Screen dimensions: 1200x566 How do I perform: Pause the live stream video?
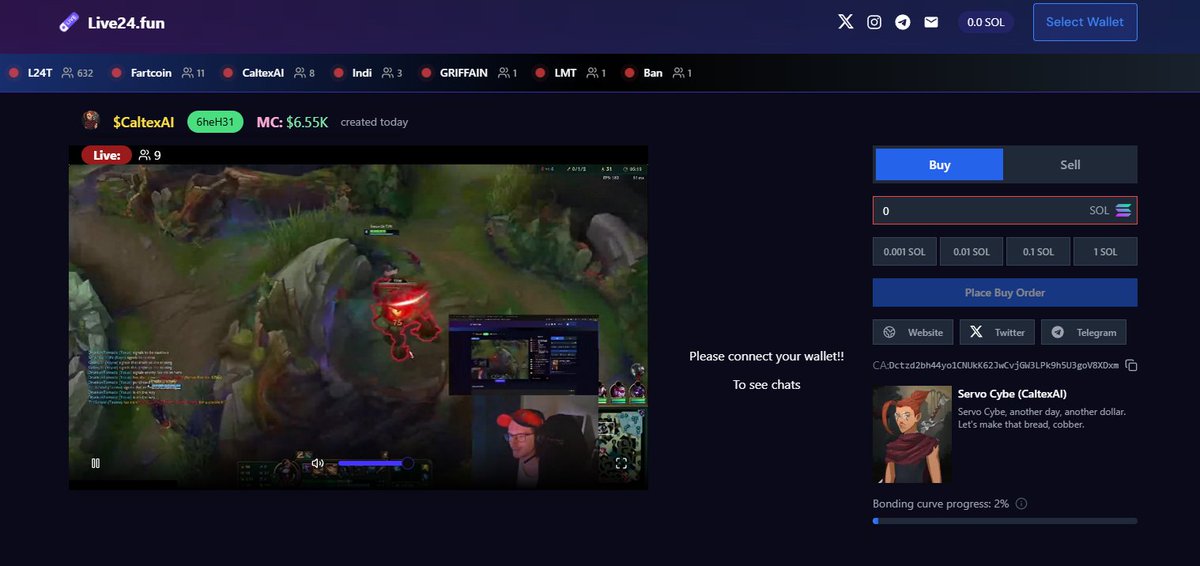click(96, 463)
